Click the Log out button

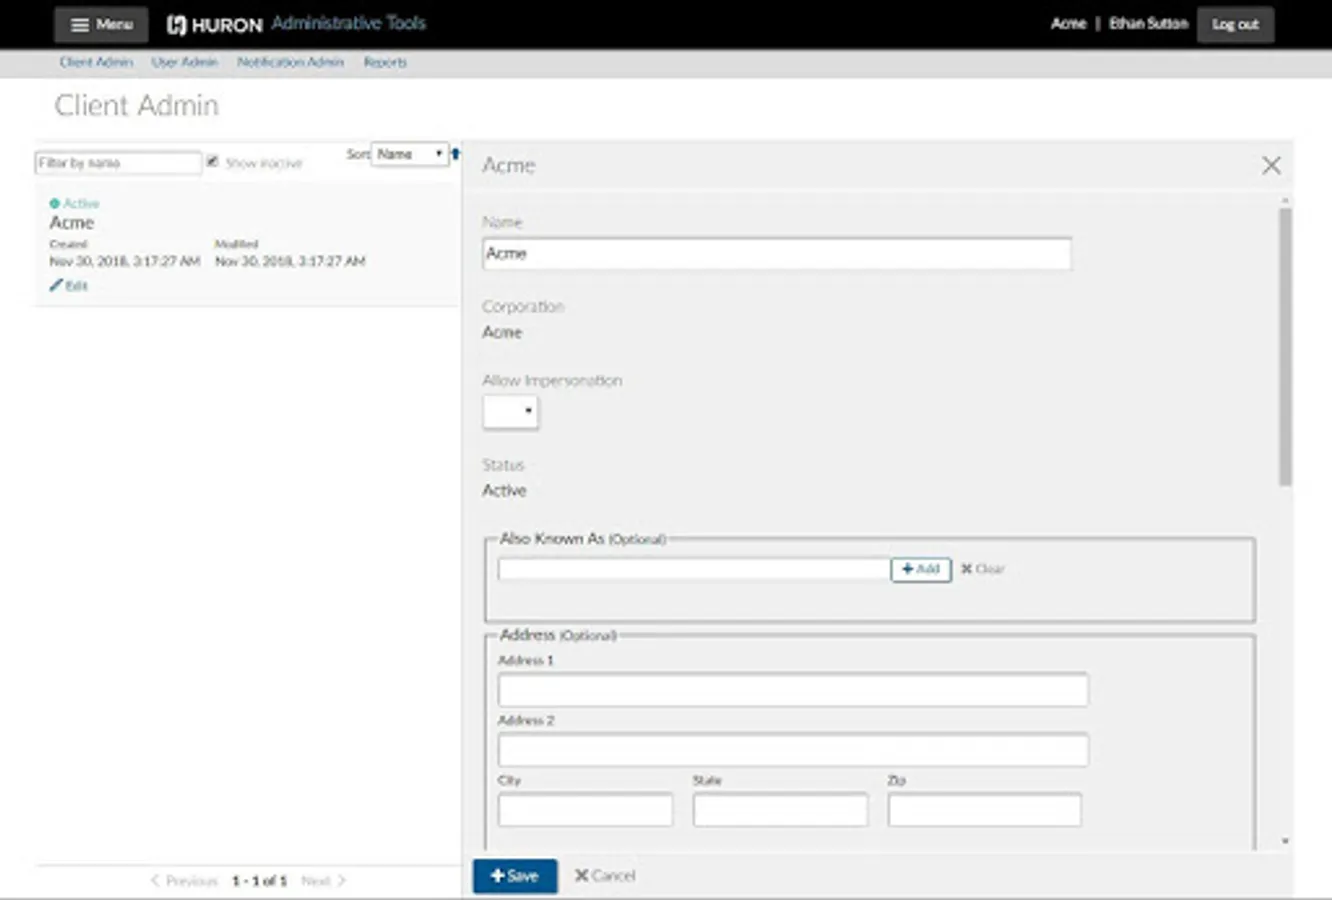click(1235, 24)
